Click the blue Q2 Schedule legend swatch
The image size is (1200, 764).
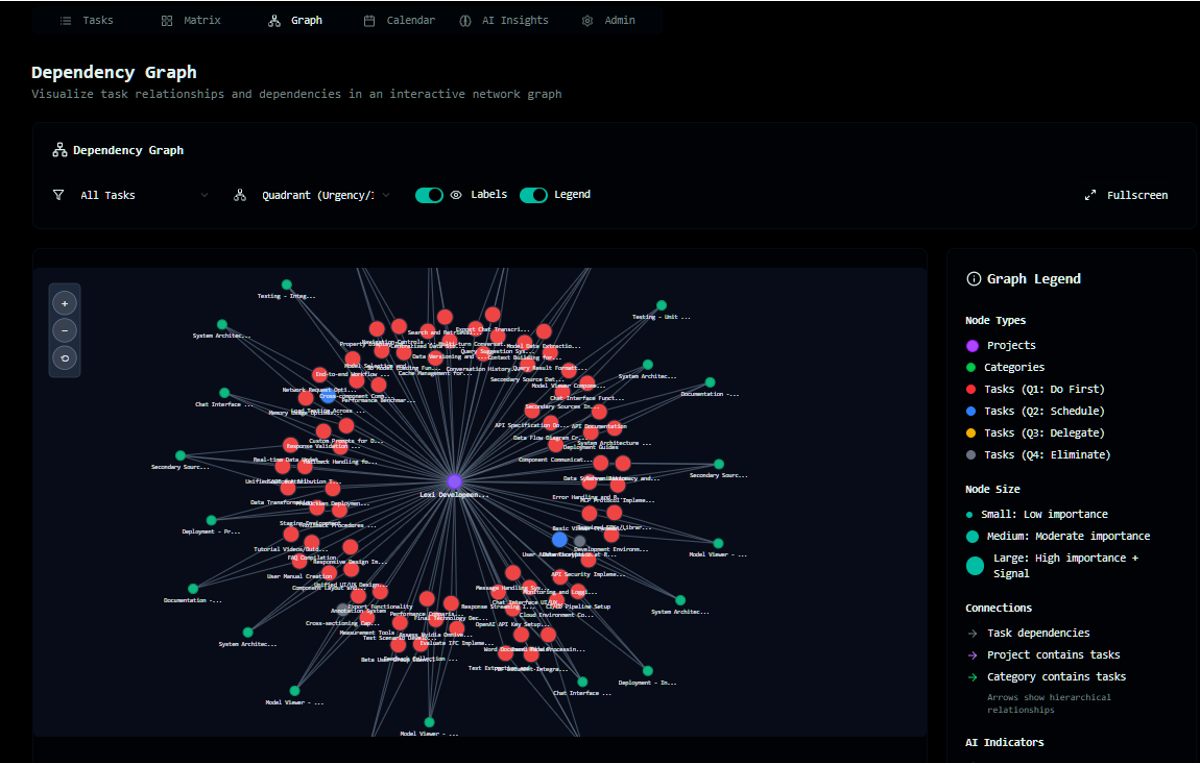pyautogui.click(x=973, y=411)
